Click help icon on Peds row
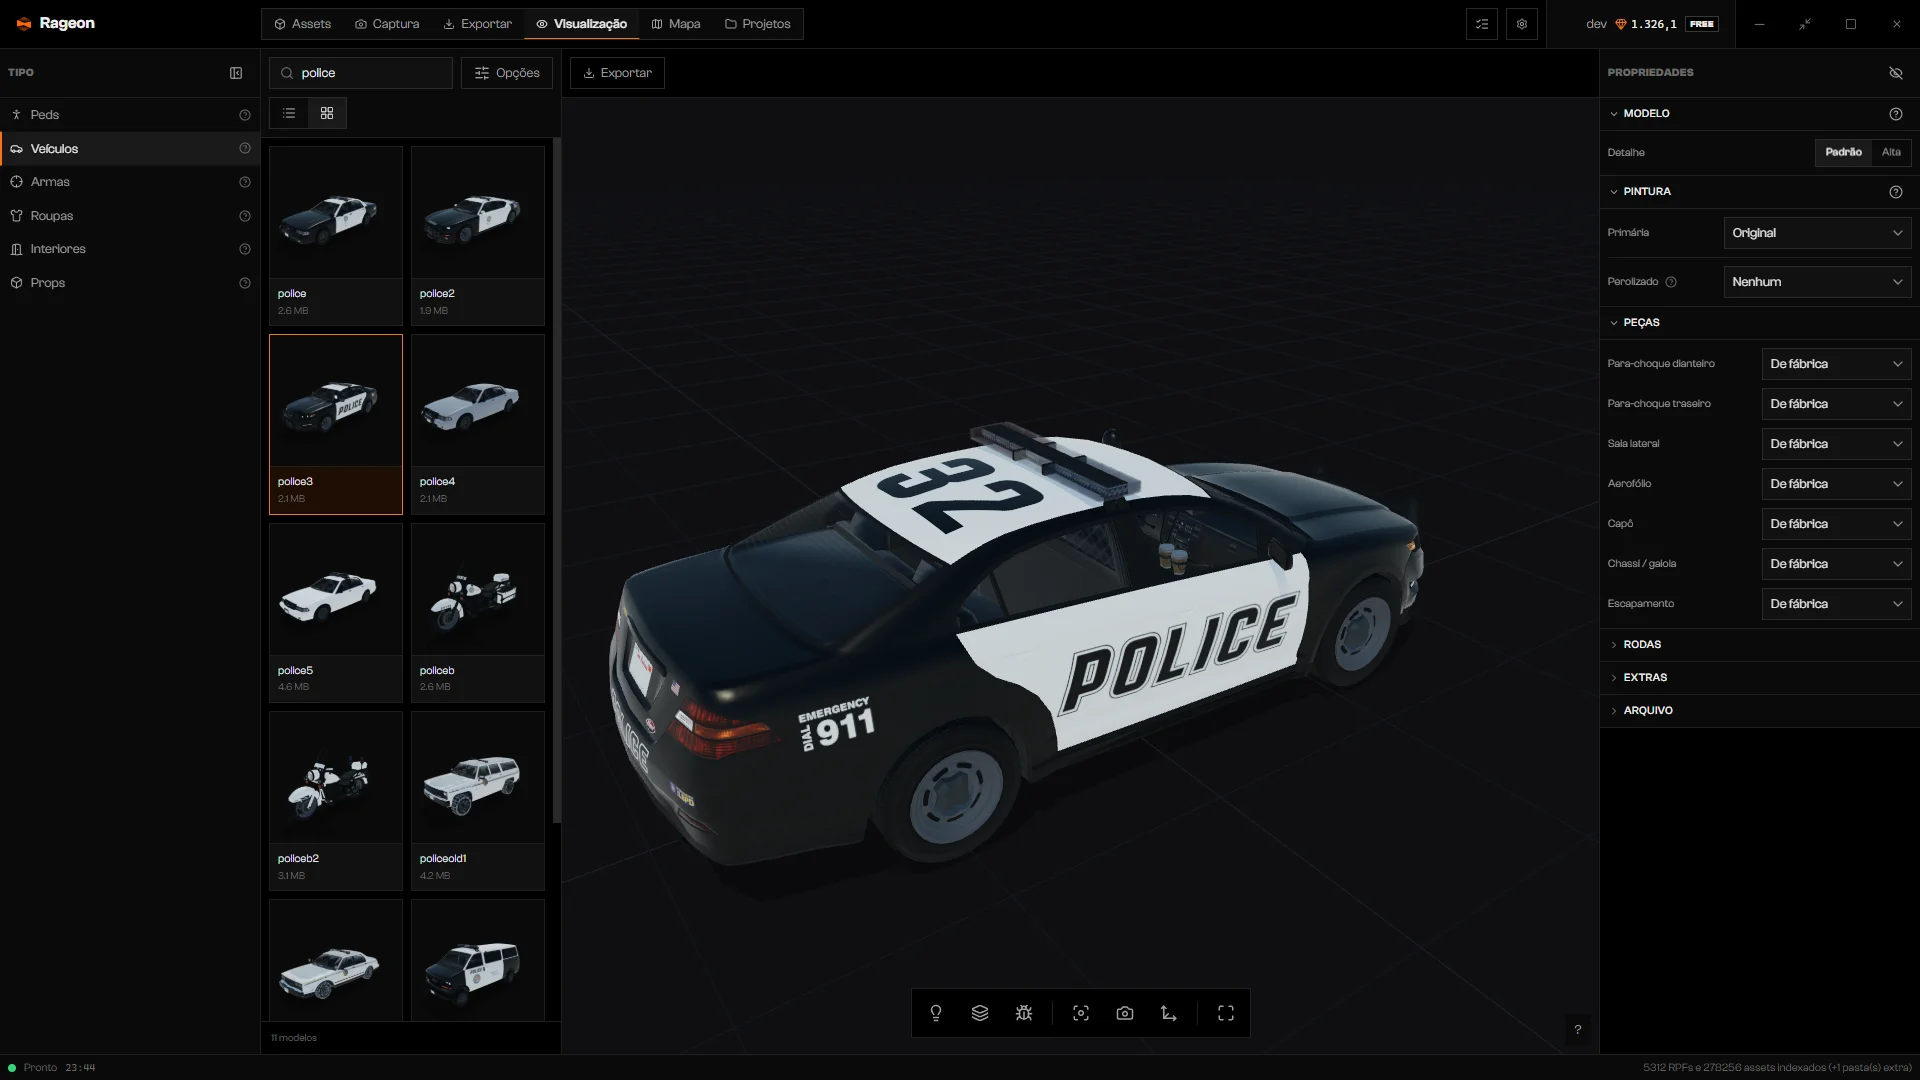1920x1080 pixels. pos(245,115)
